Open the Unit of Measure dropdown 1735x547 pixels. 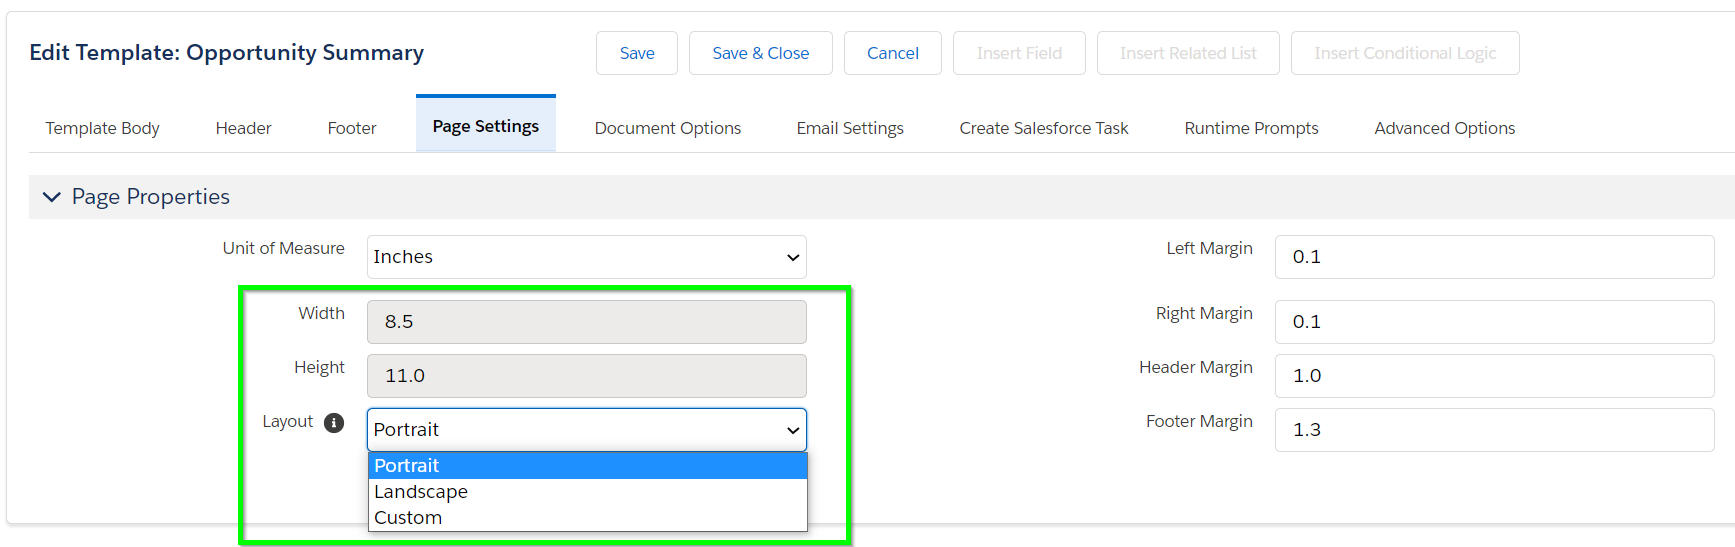point(587,257)
